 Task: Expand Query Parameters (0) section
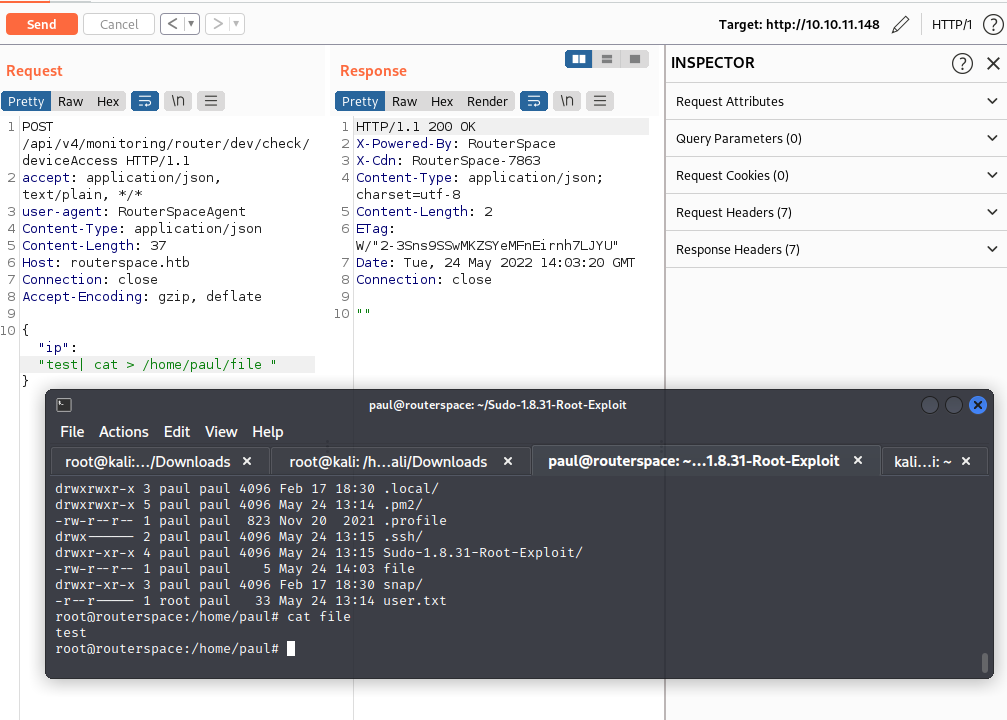coord(836,139)
